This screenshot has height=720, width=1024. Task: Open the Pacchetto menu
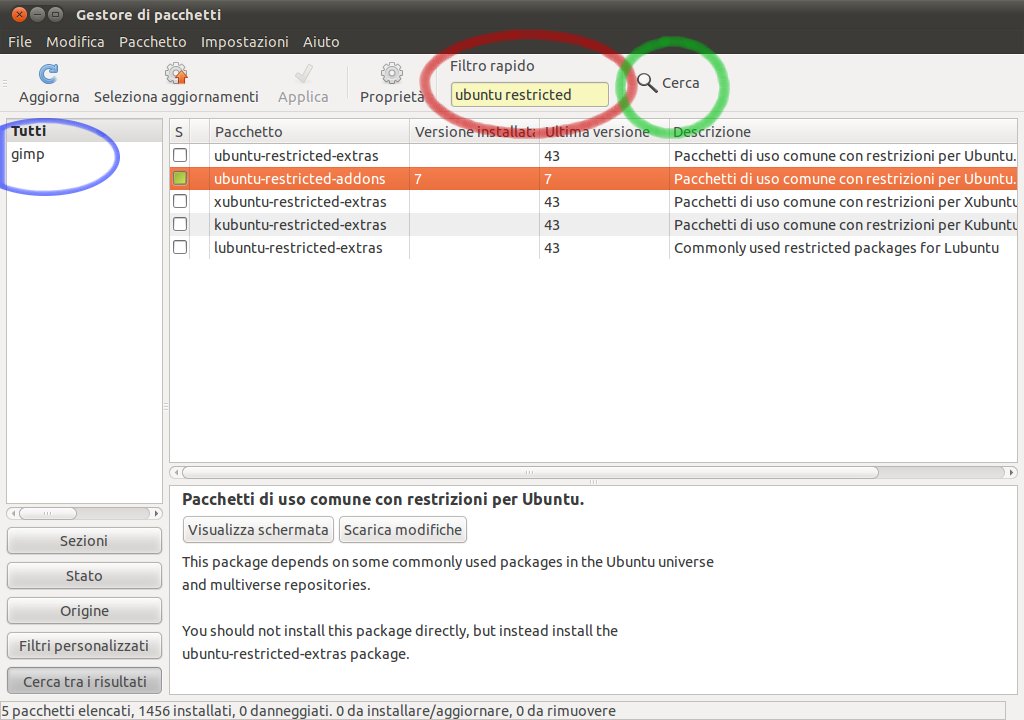[x=152, y=42]
